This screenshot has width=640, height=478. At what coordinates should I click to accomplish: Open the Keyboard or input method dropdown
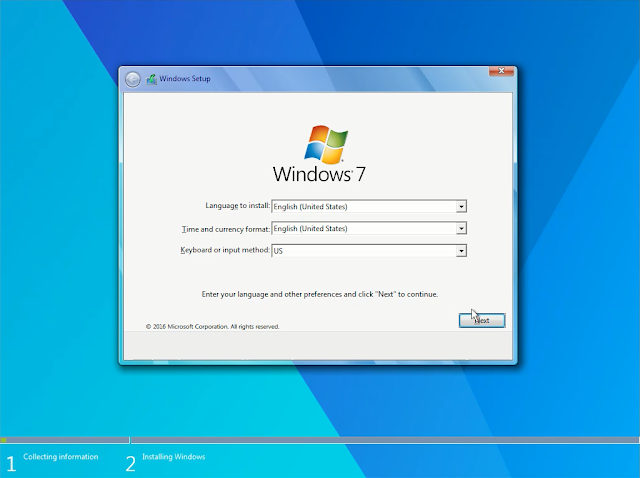[x=369, y=251]
